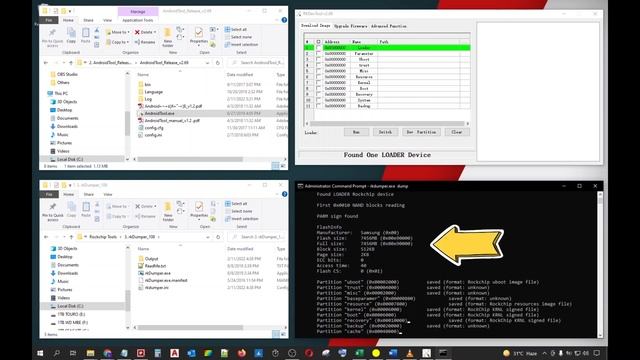Open the View tab in rkDumper Explorer
This screenshot has width=640, height=360.
[x=108, y=194]
